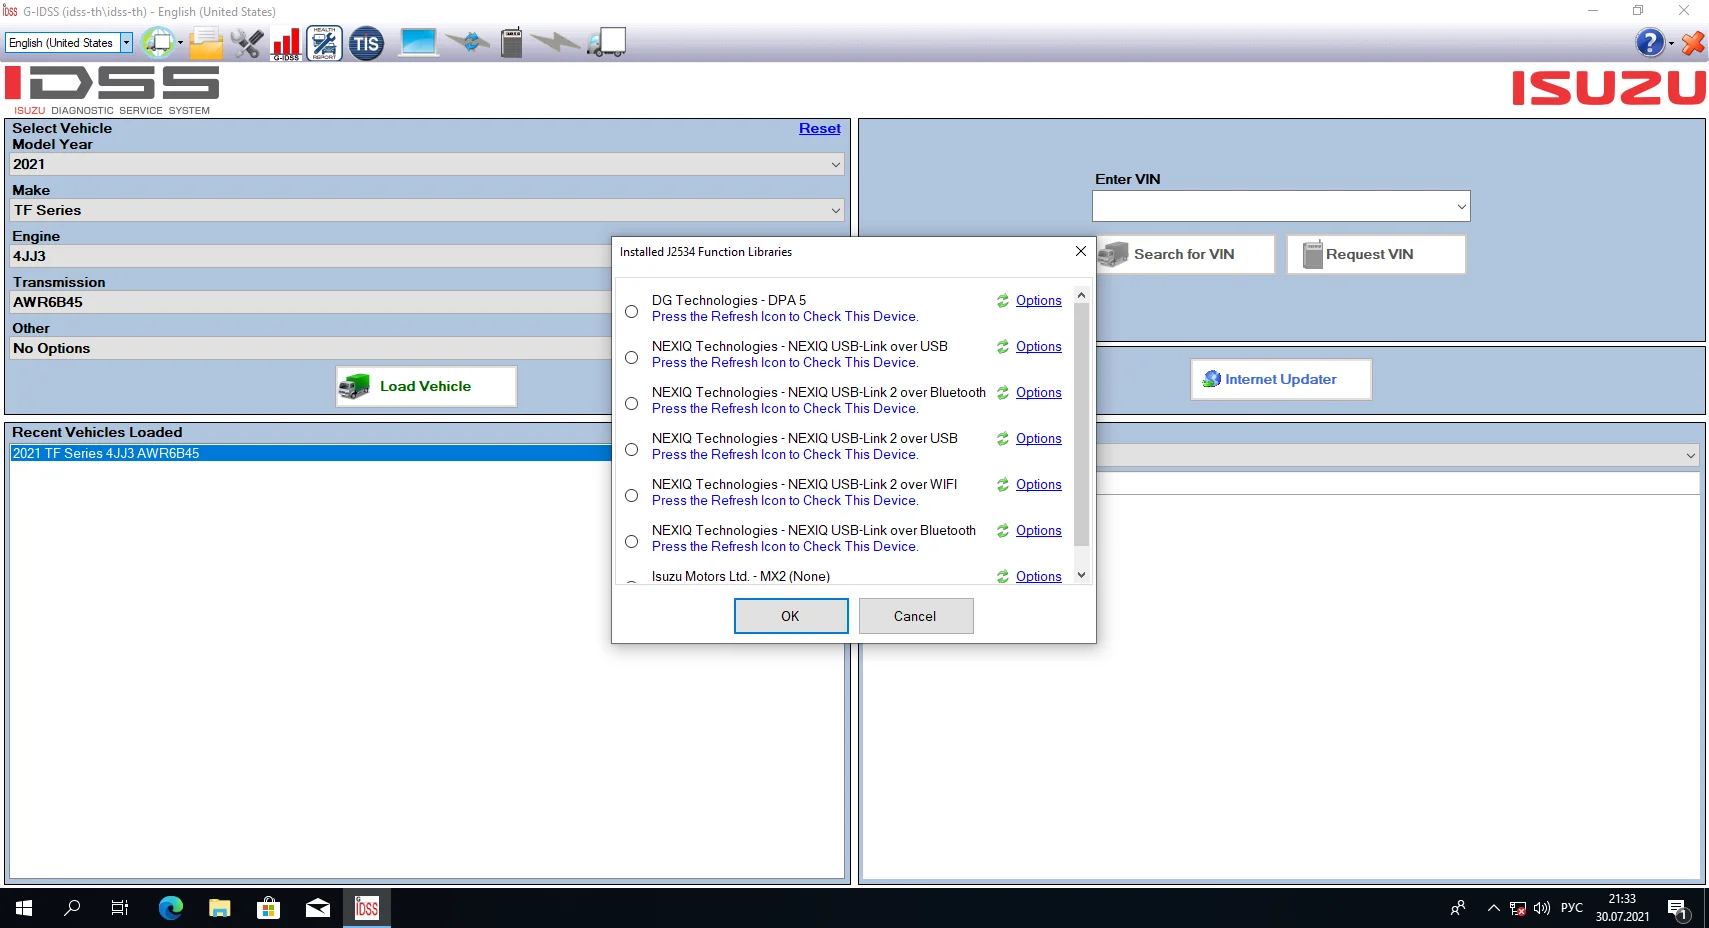The width and height of the screenshot is (1709, 928).
Task: Open Windows Start menu
Action: click(x=24, y=908)
